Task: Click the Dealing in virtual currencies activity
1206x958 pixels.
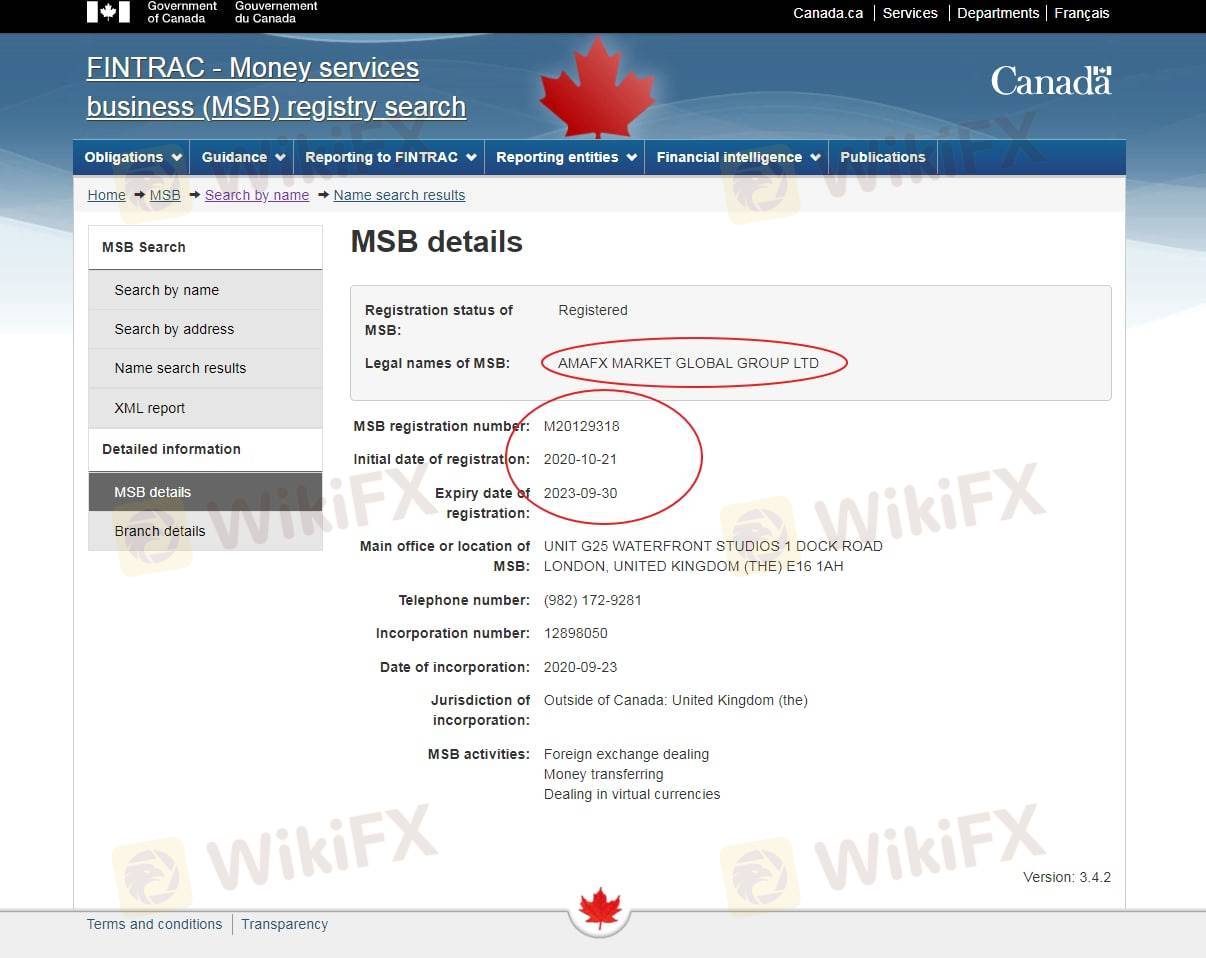Action: pyautogui.click(x=632, y=794)
